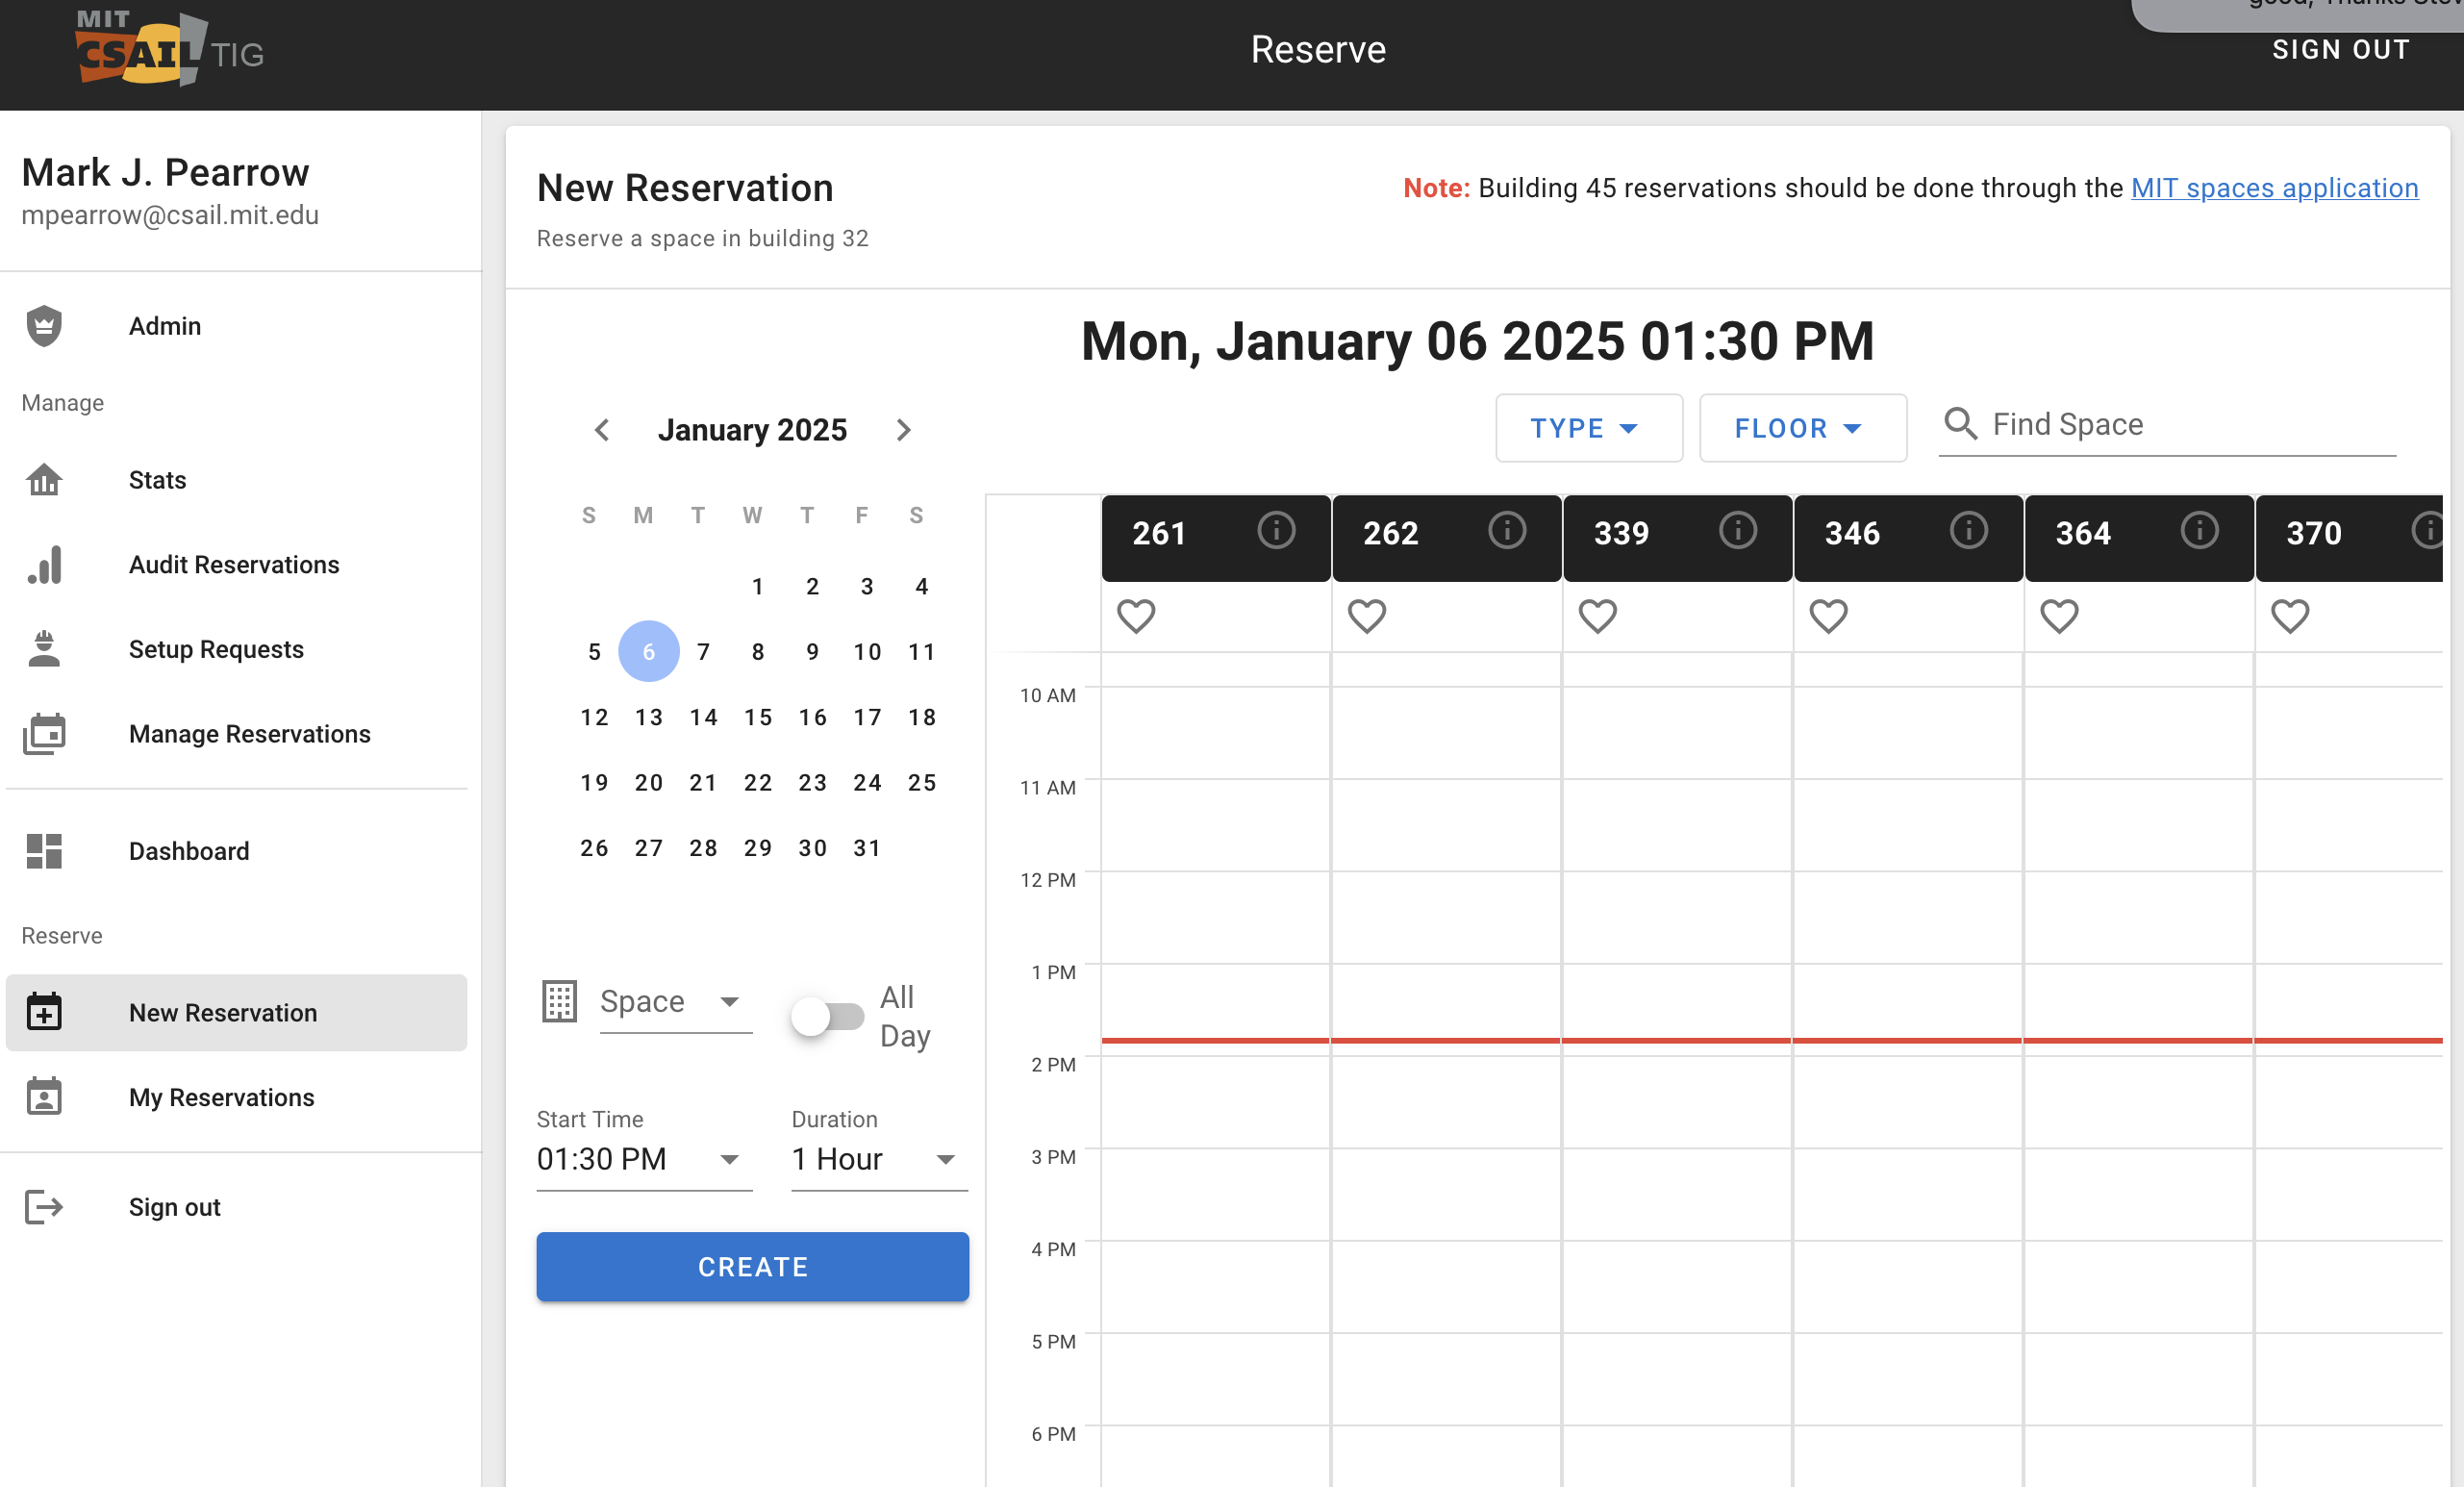Open the FLOOR dropdown
The height and width of the screenshot is (1487, 2464).
pos(1802,428)
